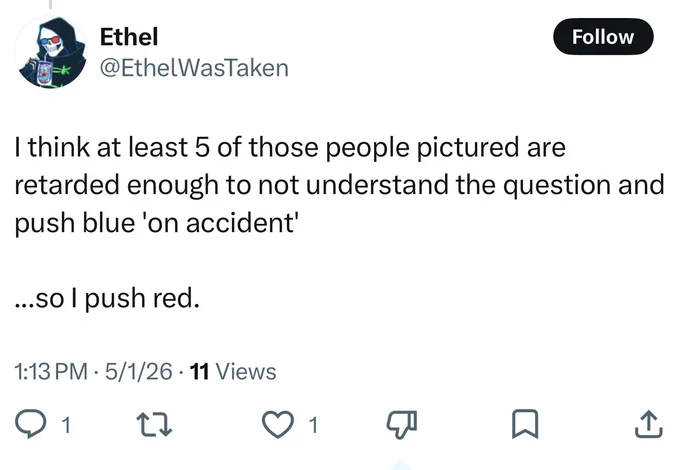Downvote the tweet with the thumbs-down icon
The height and width of the screenshot is (470, 680).
(402, 424)
